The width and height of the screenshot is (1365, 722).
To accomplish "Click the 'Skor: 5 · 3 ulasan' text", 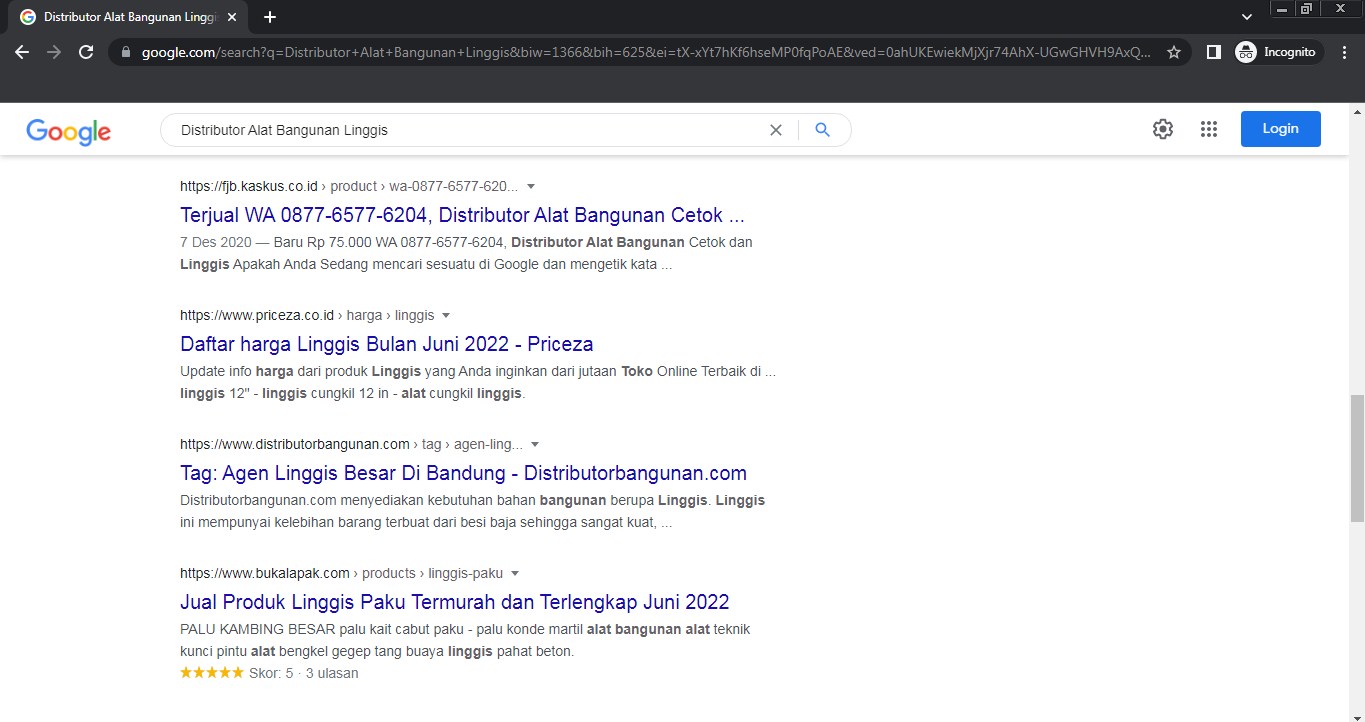I will point(304,673).
